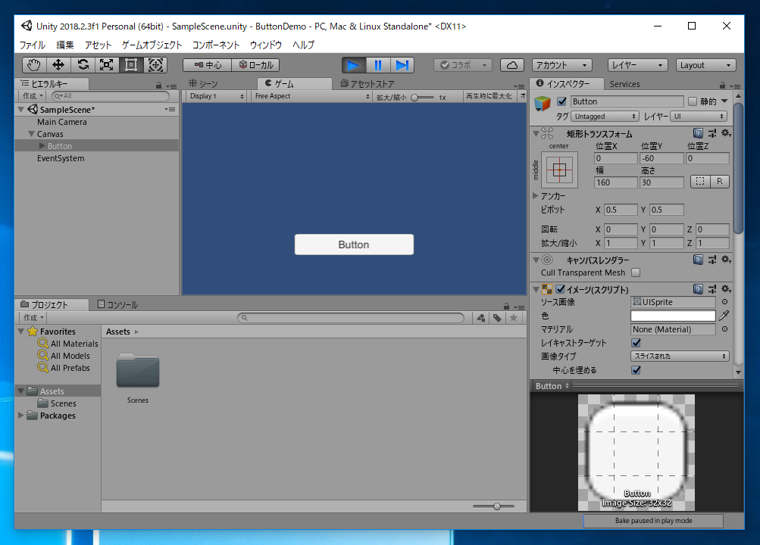Open the Layout dropdown
Screen dimensions: 760x545
[706, 65]
